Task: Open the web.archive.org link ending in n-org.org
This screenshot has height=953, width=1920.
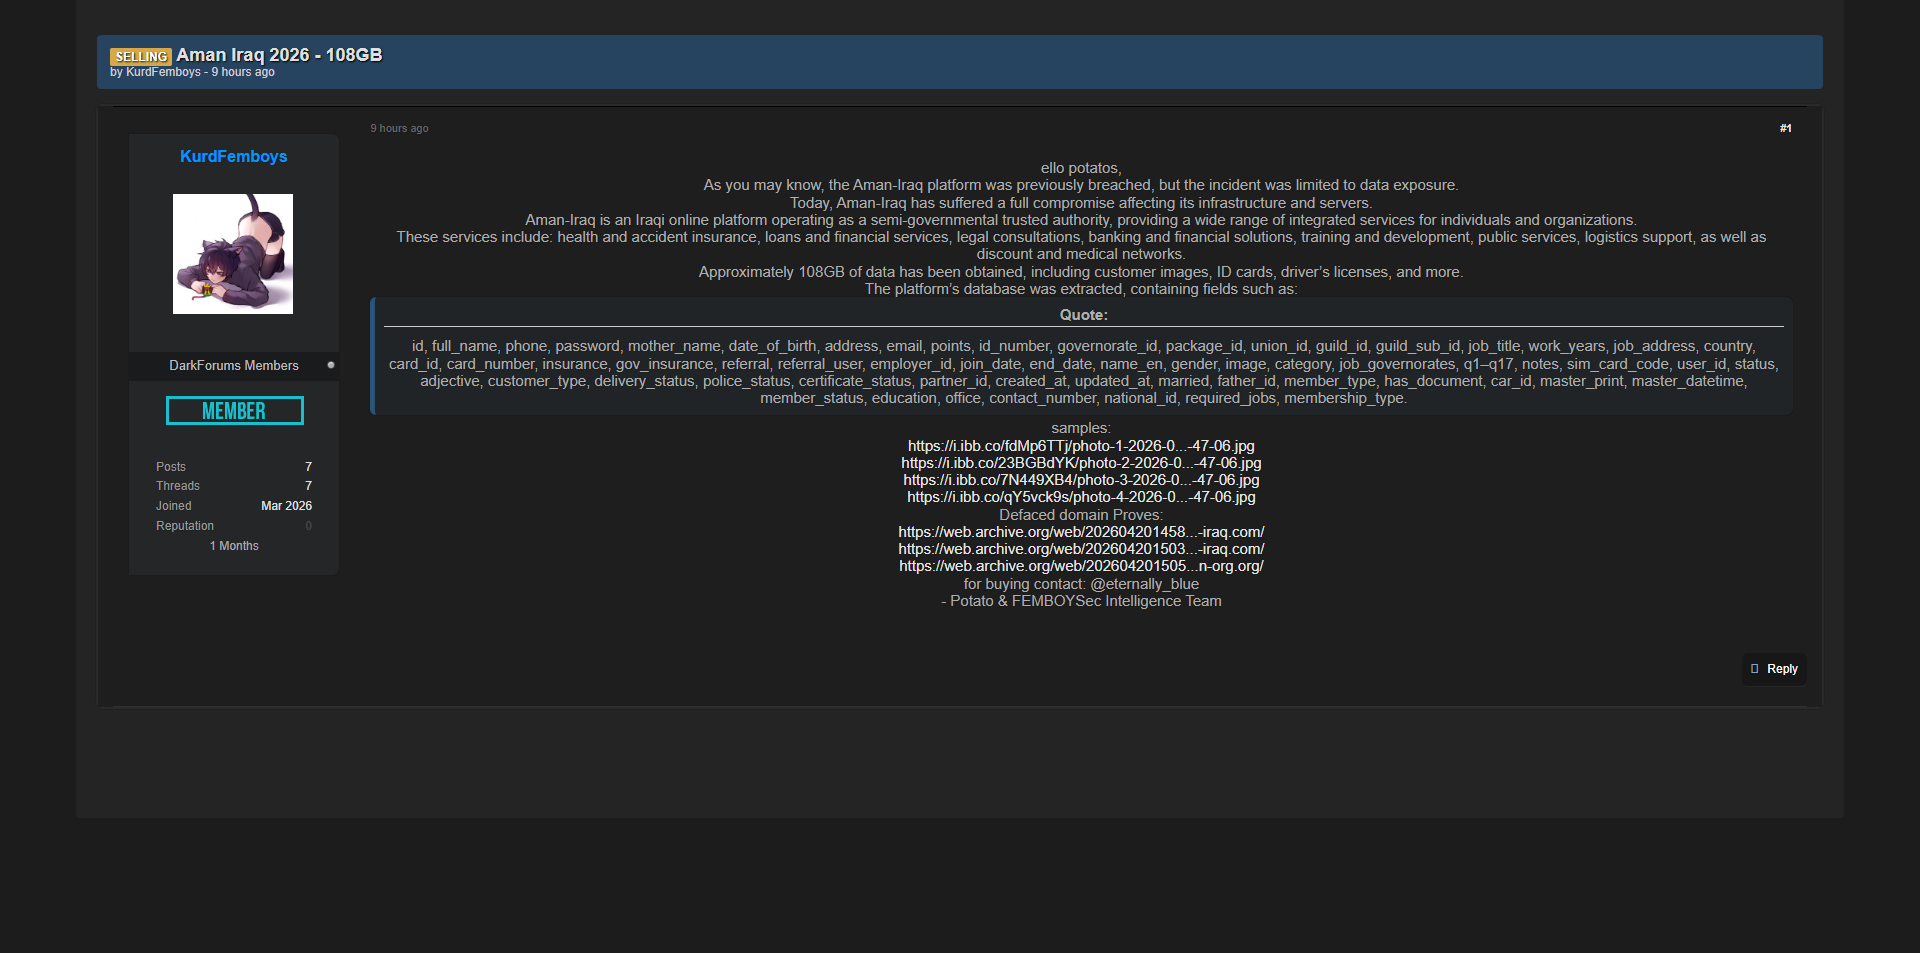Action: pyautogui.click(x=1080, y=566)
